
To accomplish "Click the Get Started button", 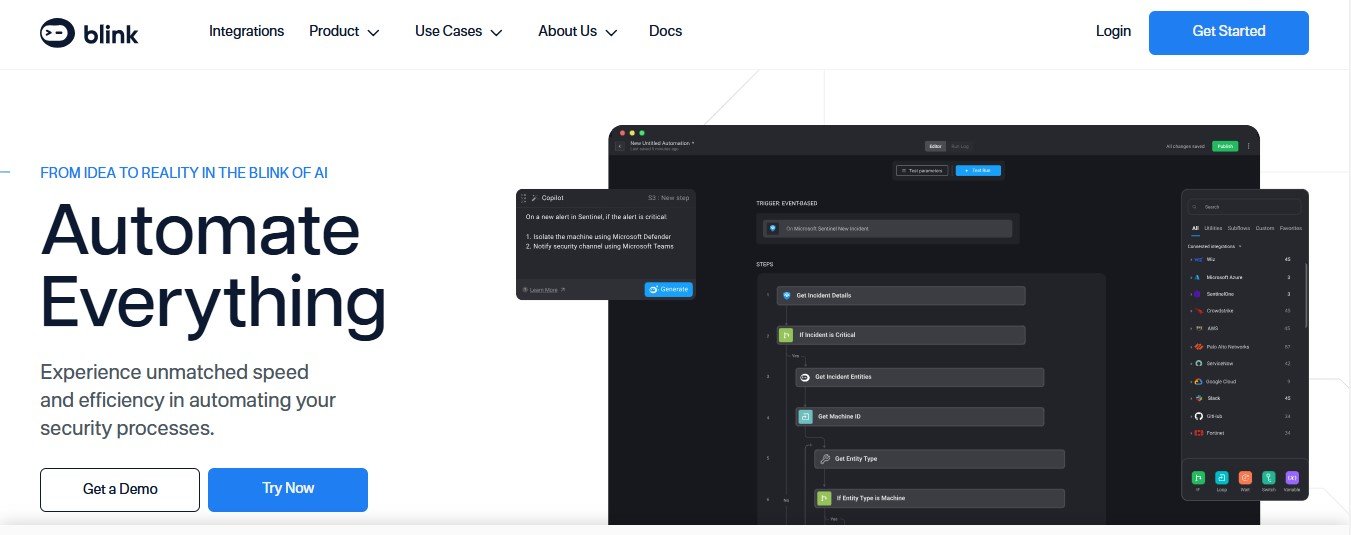I will coord(1228,32).
